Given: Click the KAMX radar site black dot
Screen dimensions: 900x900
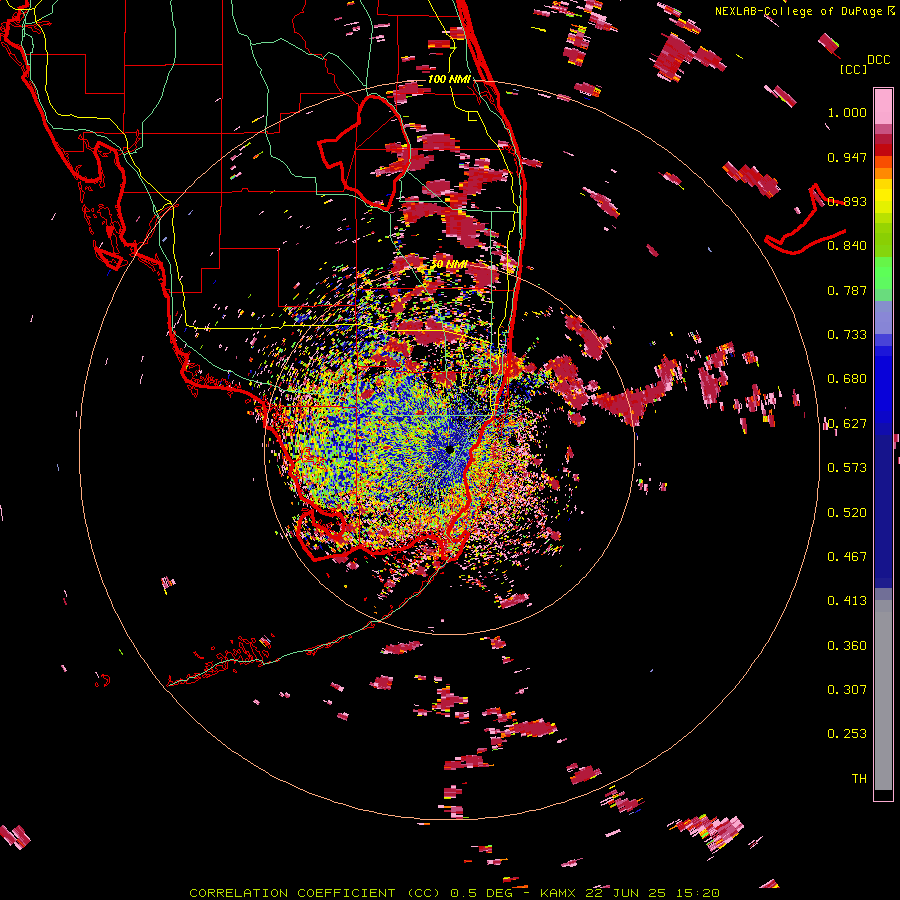Looking at the screenshot, I should pos(450,449).
